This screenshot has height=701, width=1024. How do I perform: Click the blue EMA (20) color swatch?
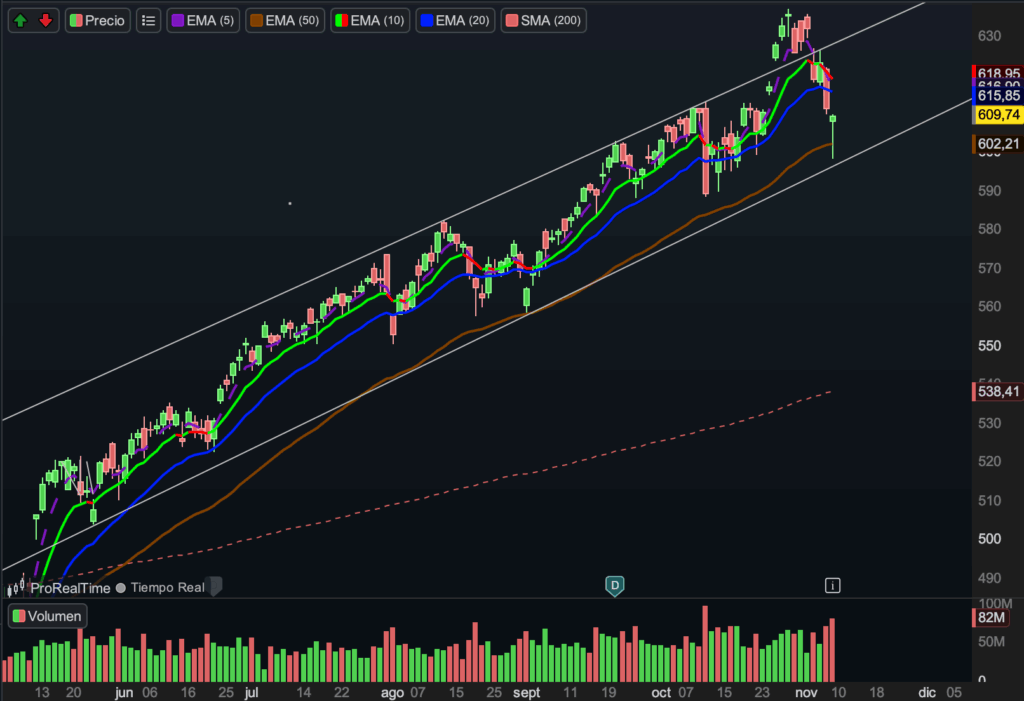(x=425, y=20)
